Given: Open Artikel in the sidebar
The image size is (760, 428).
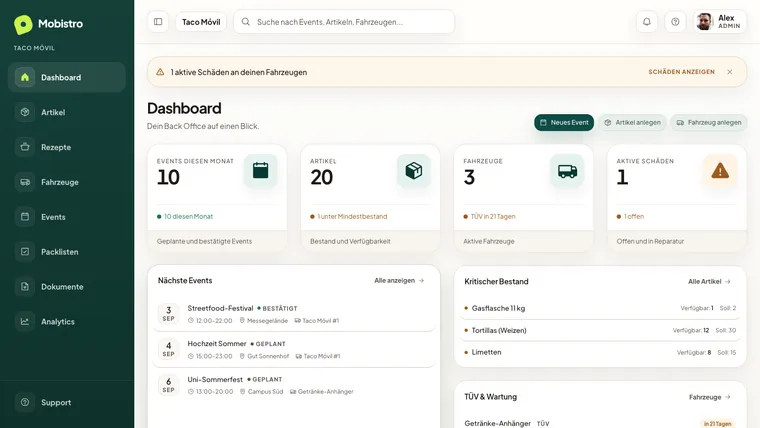Looking at the screenshot, I should pos(67,112).
